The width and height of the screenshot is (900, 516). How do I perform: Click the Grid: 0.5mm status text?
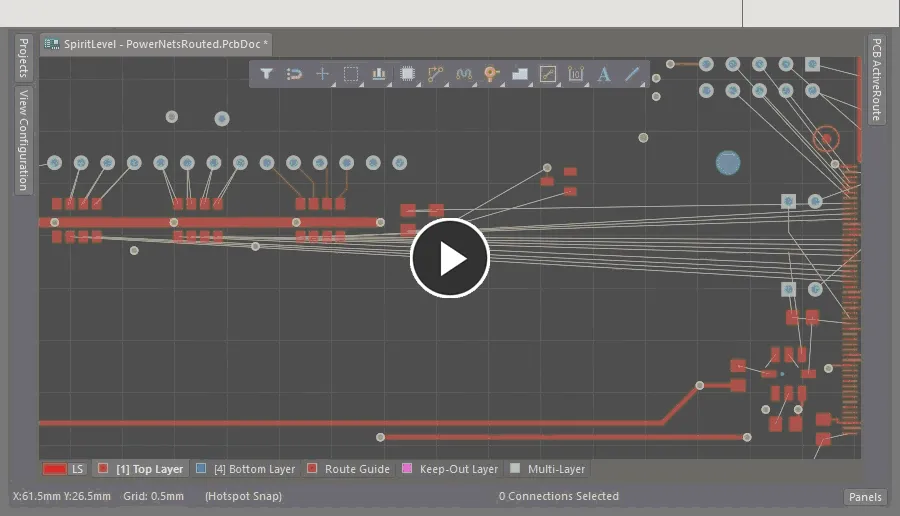(x=153, y=496)
